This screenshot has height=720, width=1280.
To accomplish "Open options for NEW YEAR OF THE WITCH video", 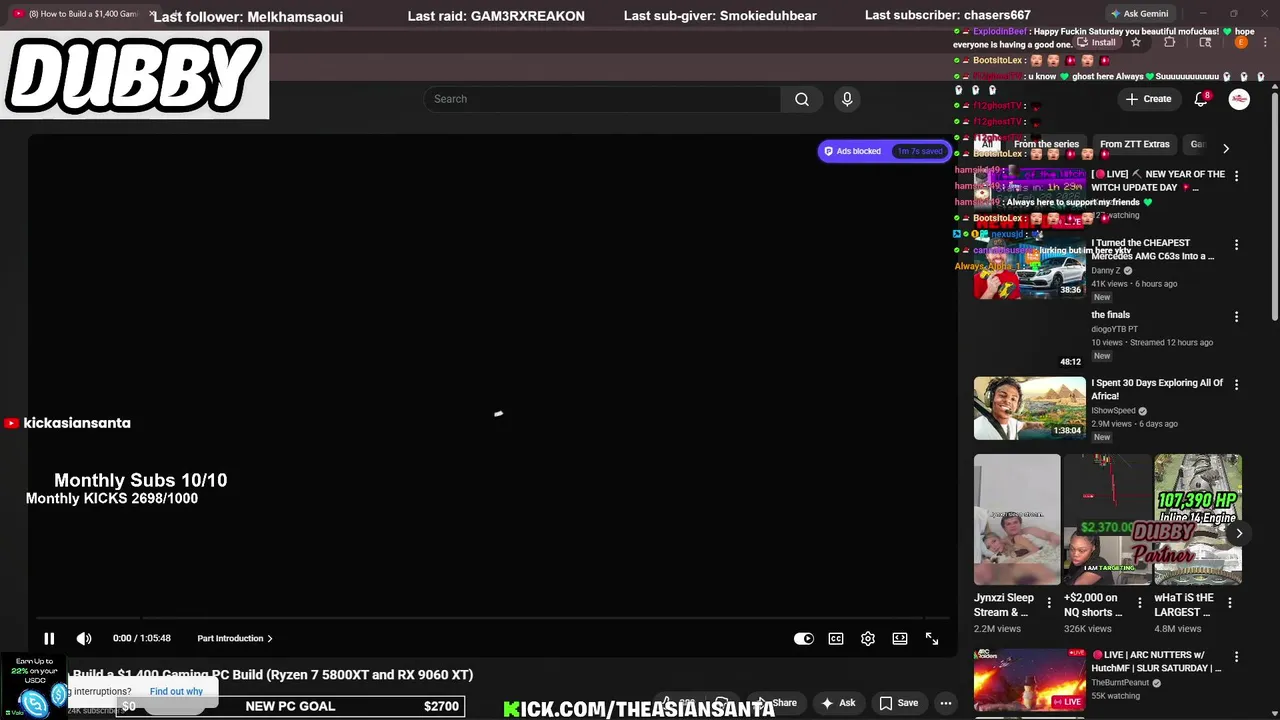I will (x=1236, y=176).
